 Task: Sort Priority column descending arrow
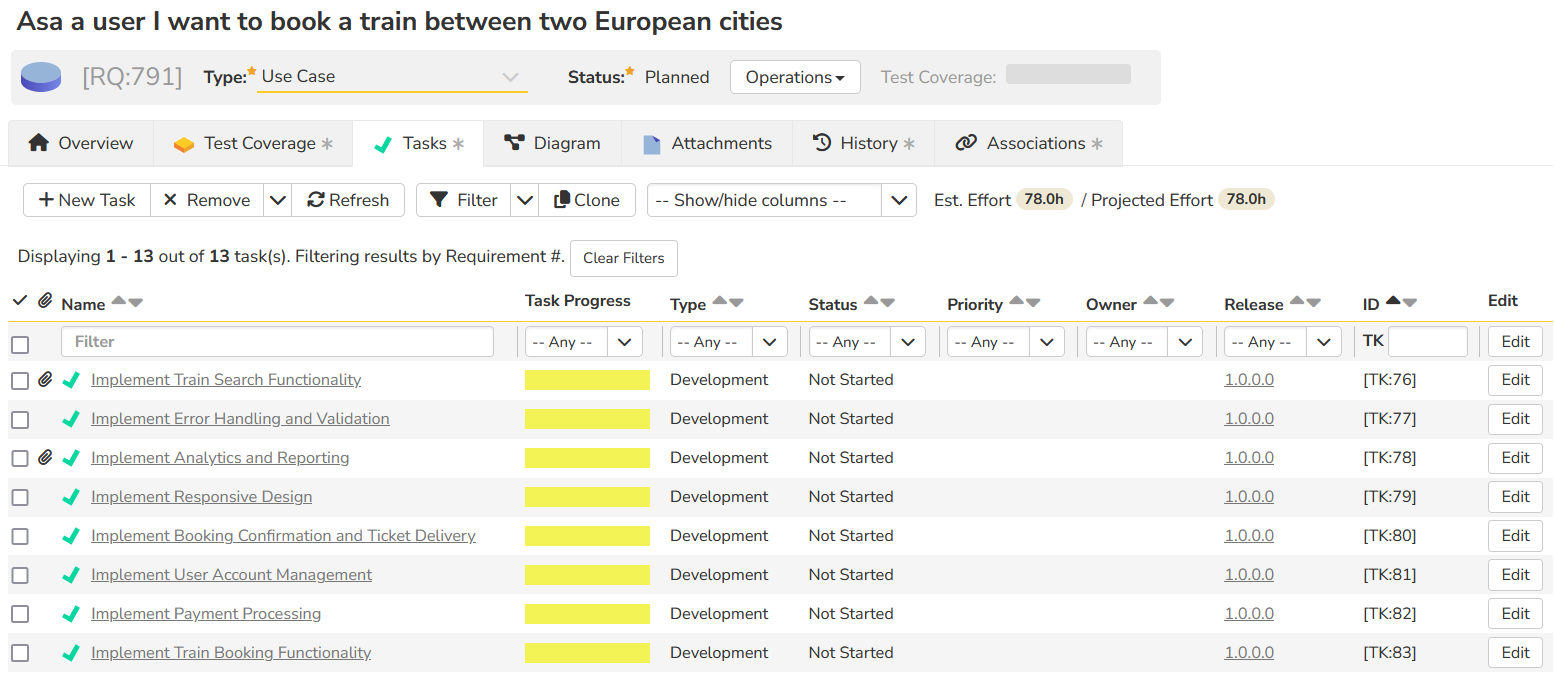coord(1033,304)
